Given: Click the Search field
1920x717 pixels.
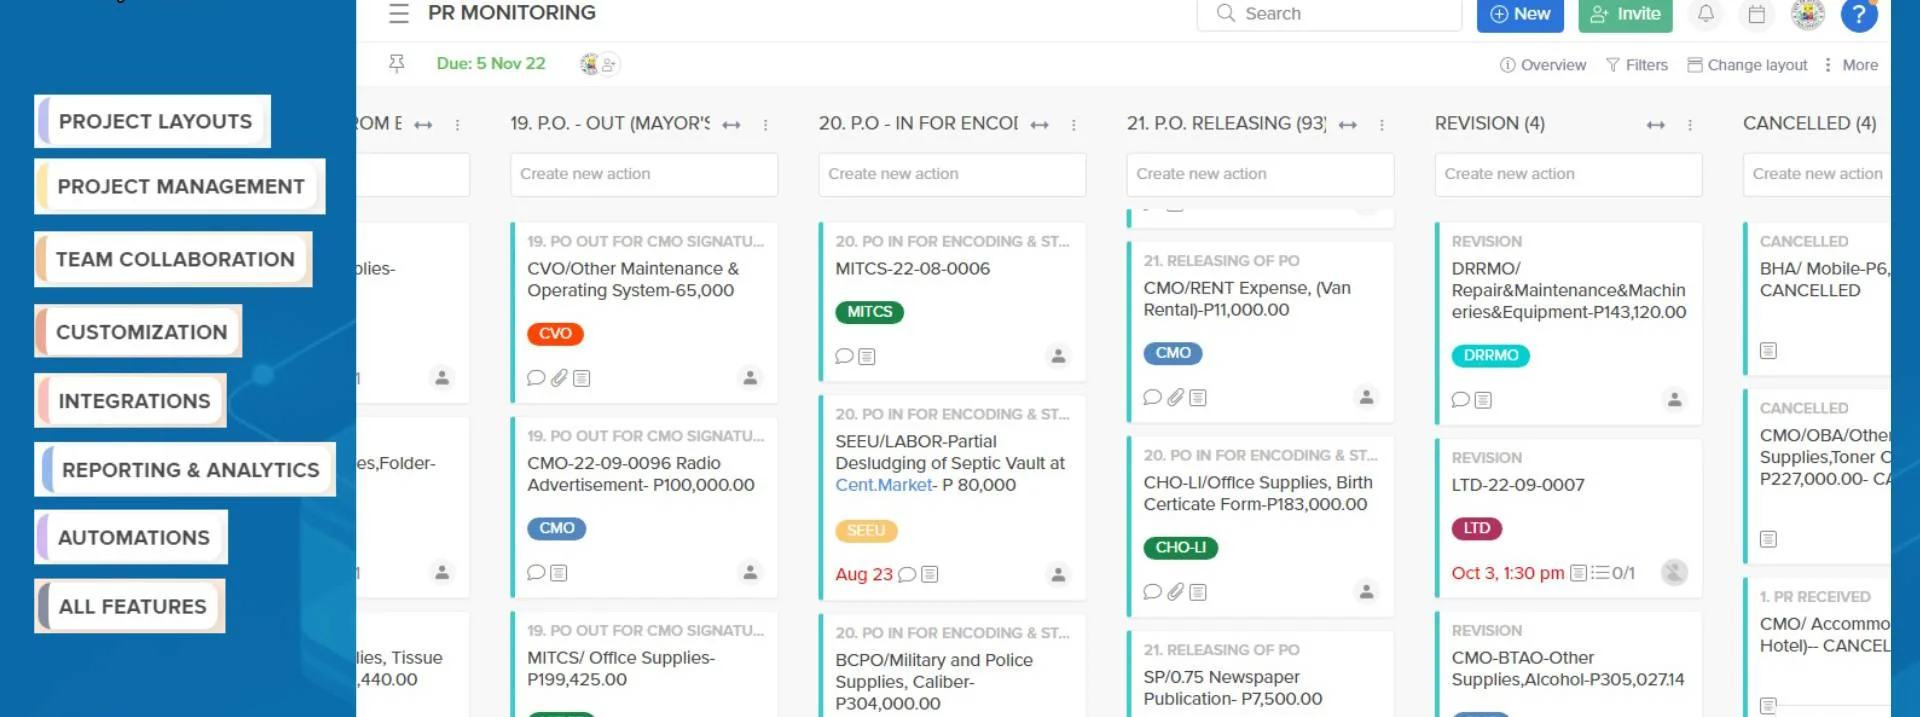Looking at the screenshot, I should [x=1329, y=14].
